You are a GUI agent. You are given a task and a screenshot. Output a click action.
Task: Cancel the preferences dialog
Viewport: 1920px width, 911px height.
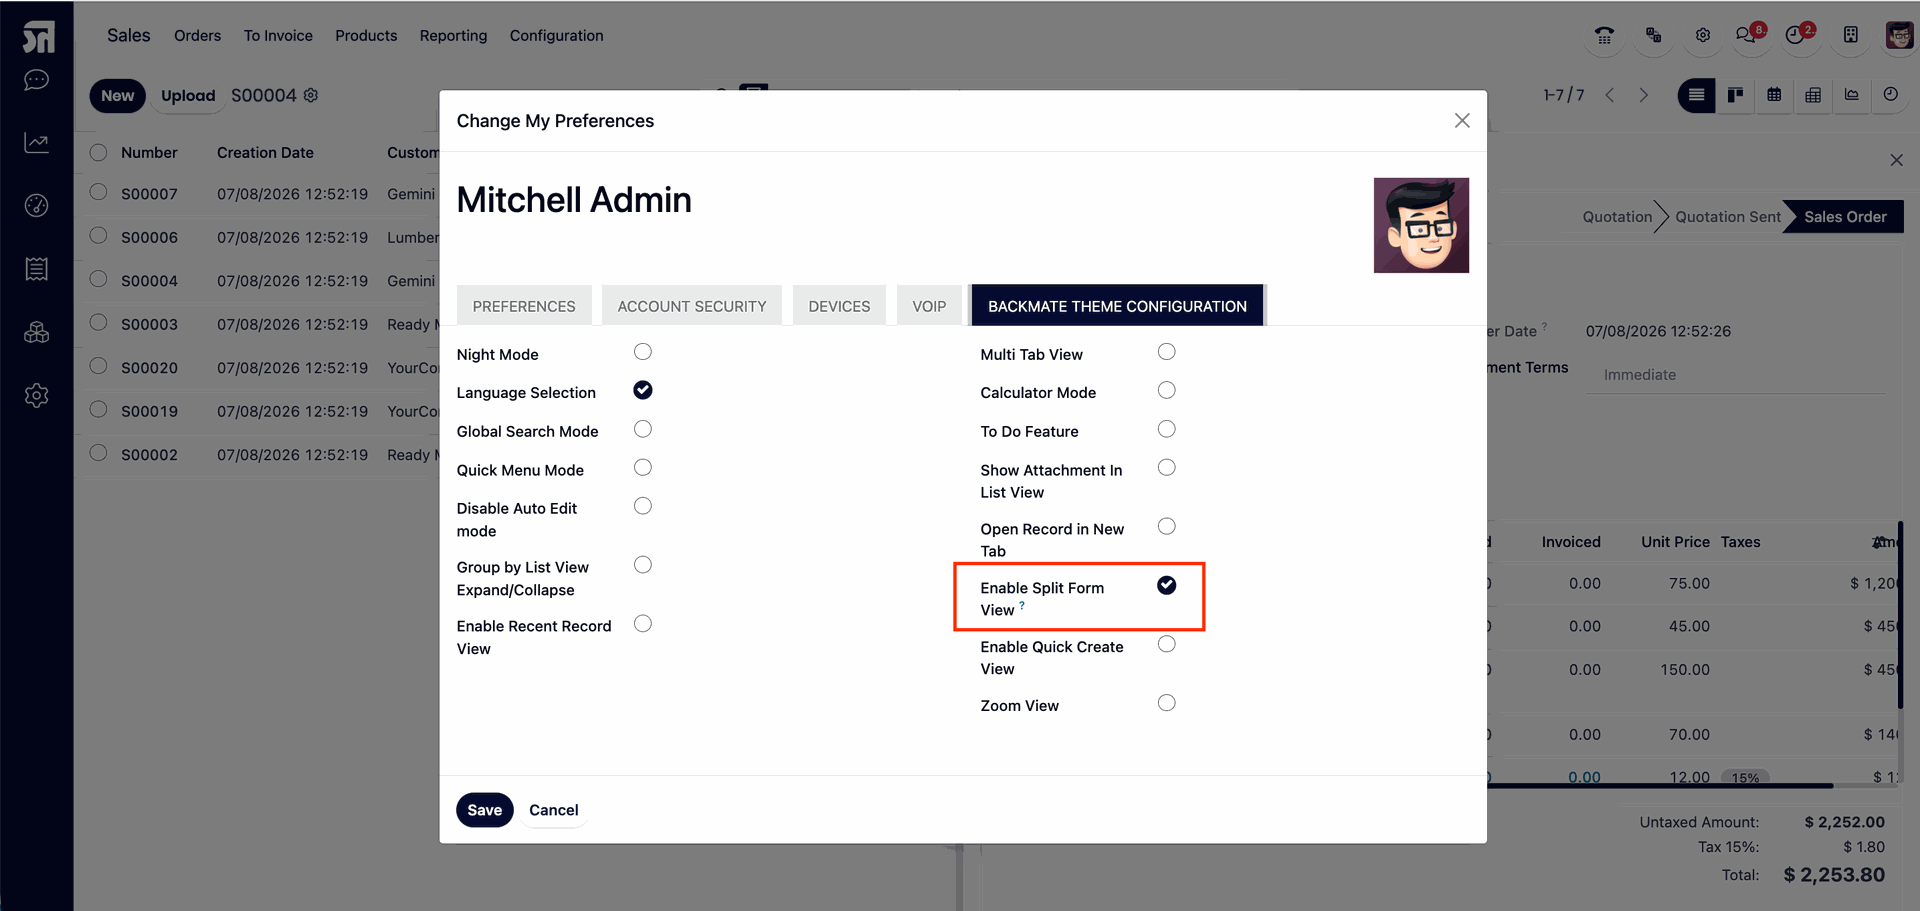553,810
